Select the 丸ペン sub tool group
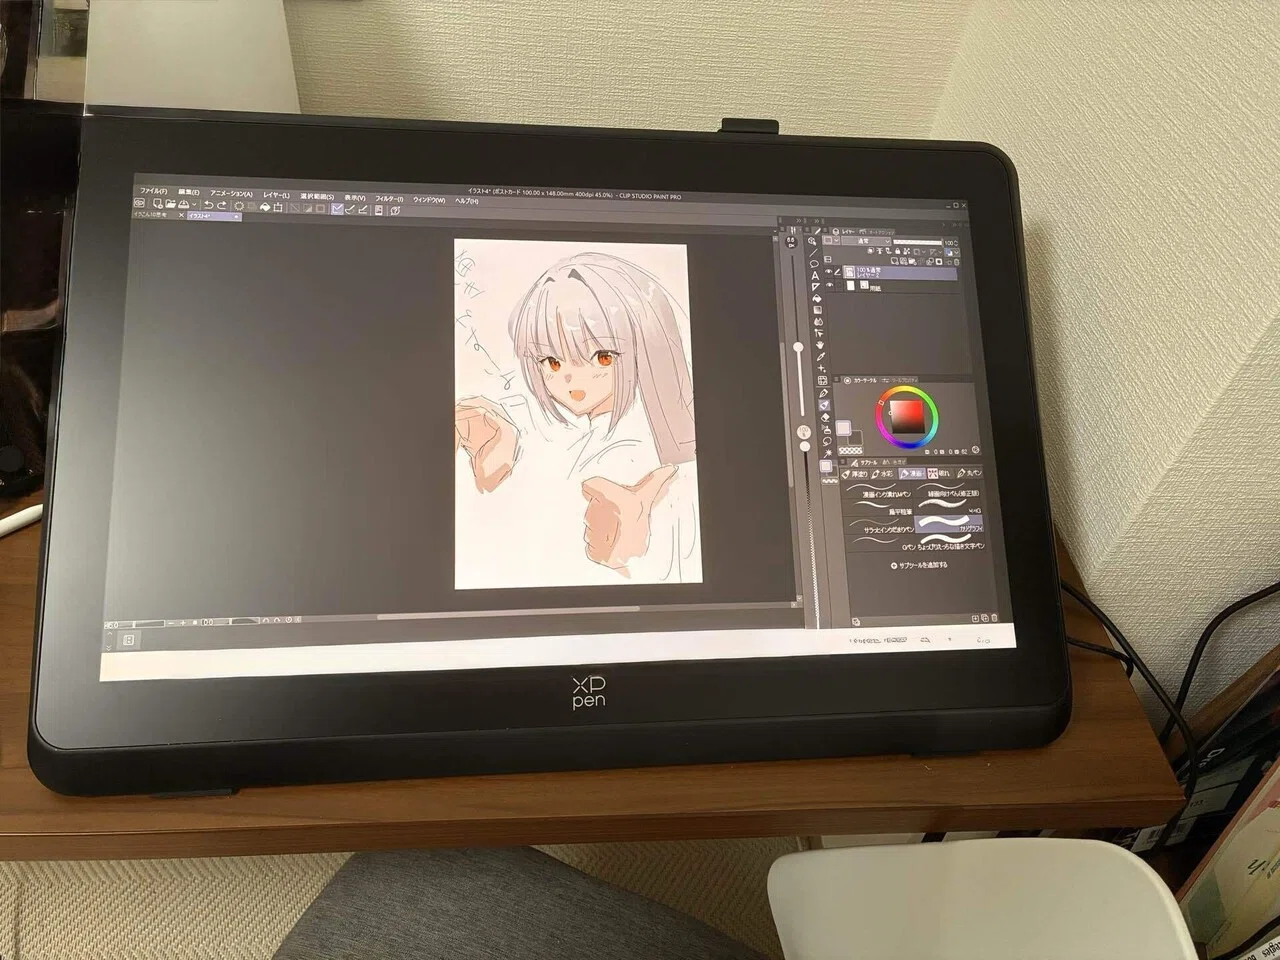 click(x=969, y=473)
